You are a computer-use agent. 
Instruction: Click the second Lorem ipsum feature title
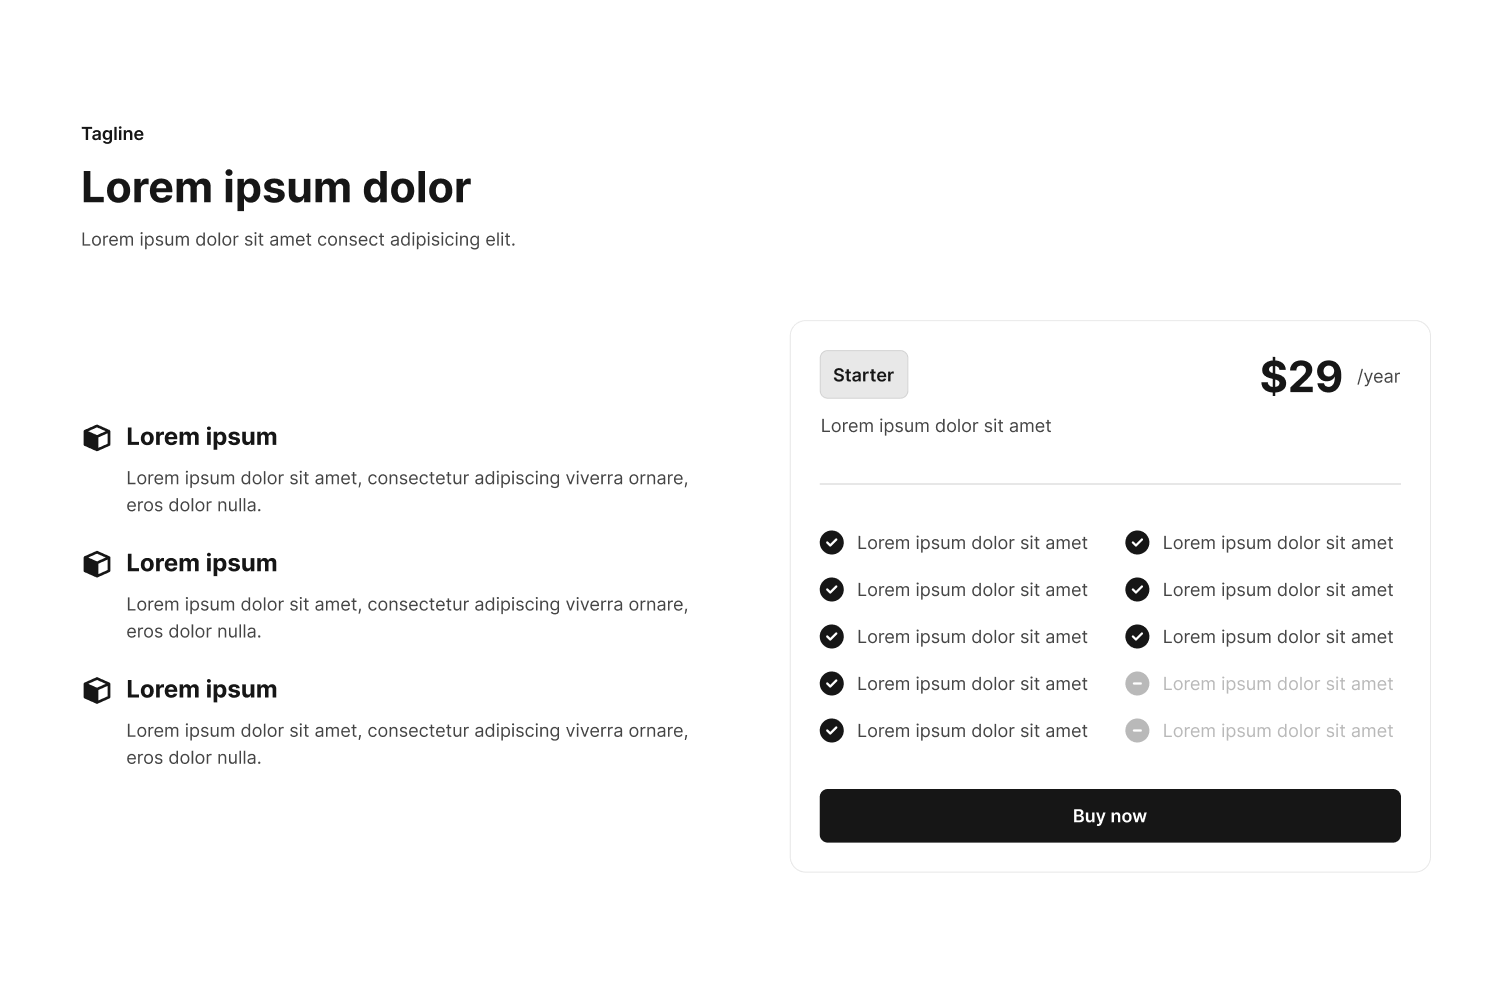(202, 563)
